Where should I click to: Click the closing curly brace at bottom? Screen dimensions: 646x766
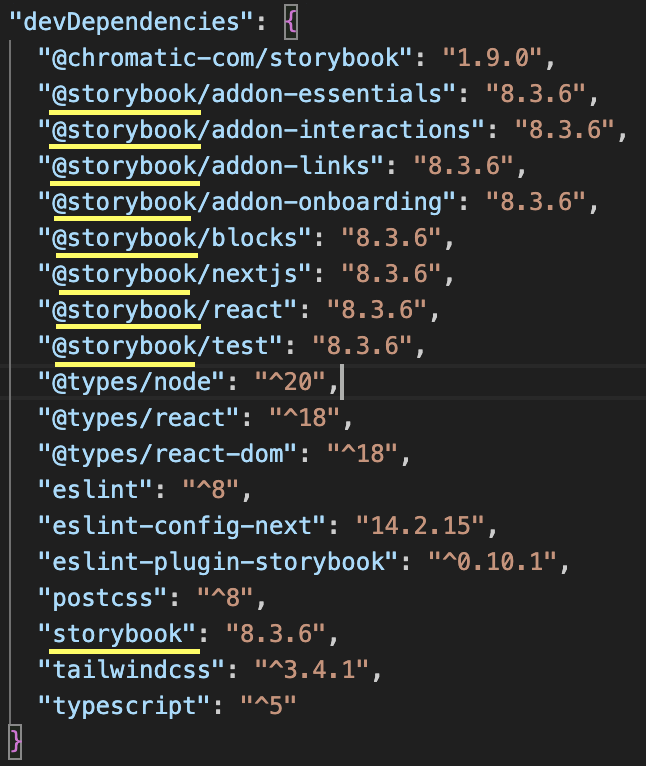pyautogui.click(x=15, y=742)
